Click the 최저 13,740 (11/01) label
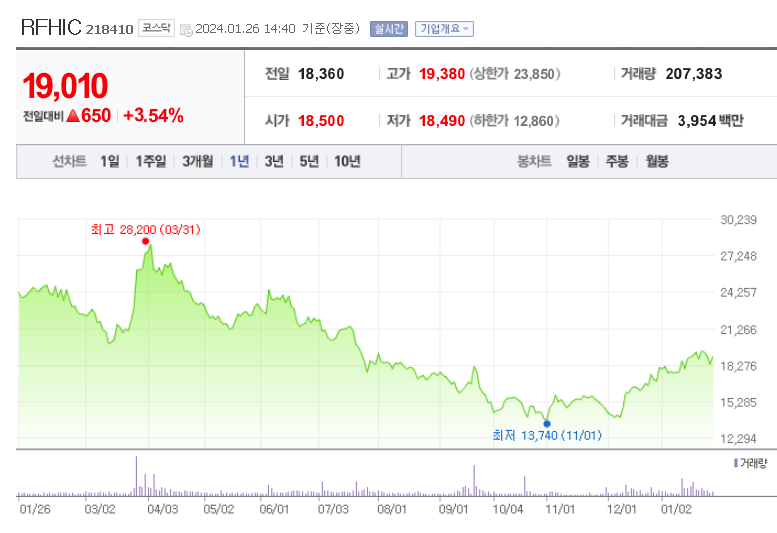This screenshot has height=533, width=777. coord(547,435)
